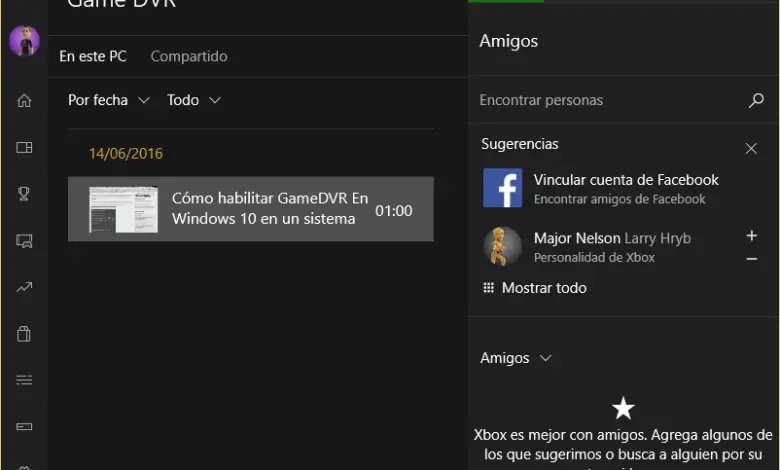The image size is (780, 470).
Task: Open the Cómo habilitar GameDVR clip
Action: [x=251, y=209]
